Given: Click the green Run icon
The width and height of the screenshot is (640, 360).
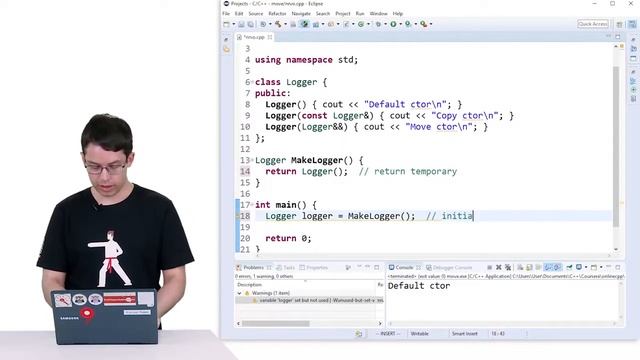Looking at the screenshot, I should point(393,24).
